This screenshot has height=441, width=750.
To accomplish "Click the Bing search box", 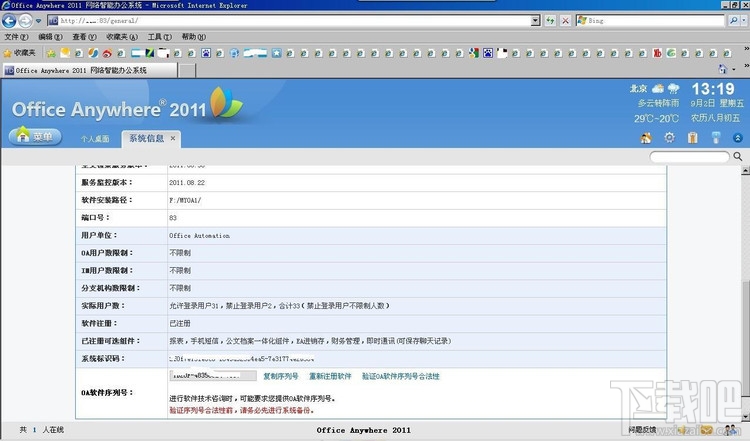I will pos(651,21).
